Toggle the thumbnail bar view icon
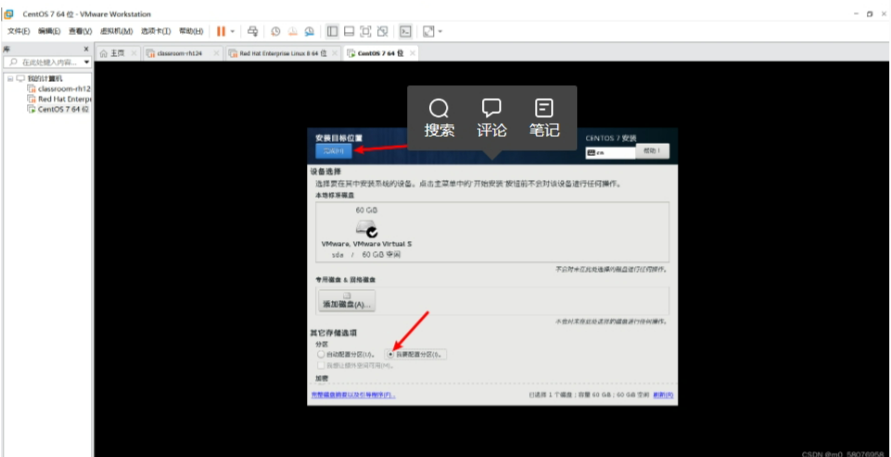 point(349,31)
